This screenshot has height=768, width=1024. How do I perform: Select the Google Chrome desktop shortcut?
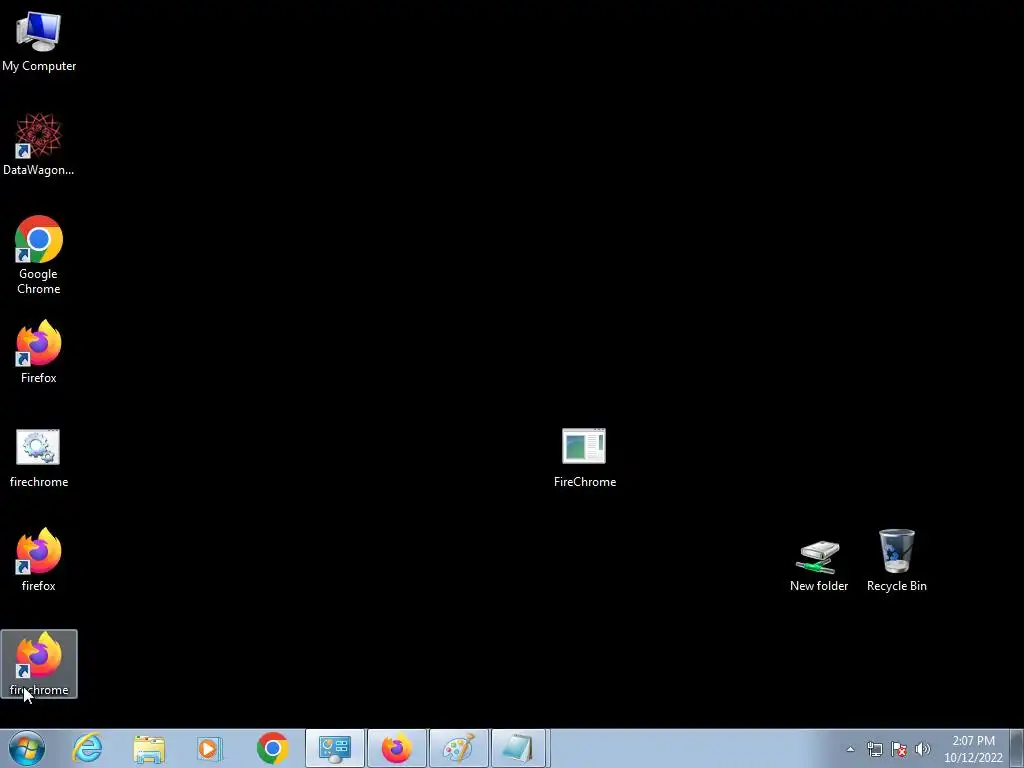(x=39, y=255)
